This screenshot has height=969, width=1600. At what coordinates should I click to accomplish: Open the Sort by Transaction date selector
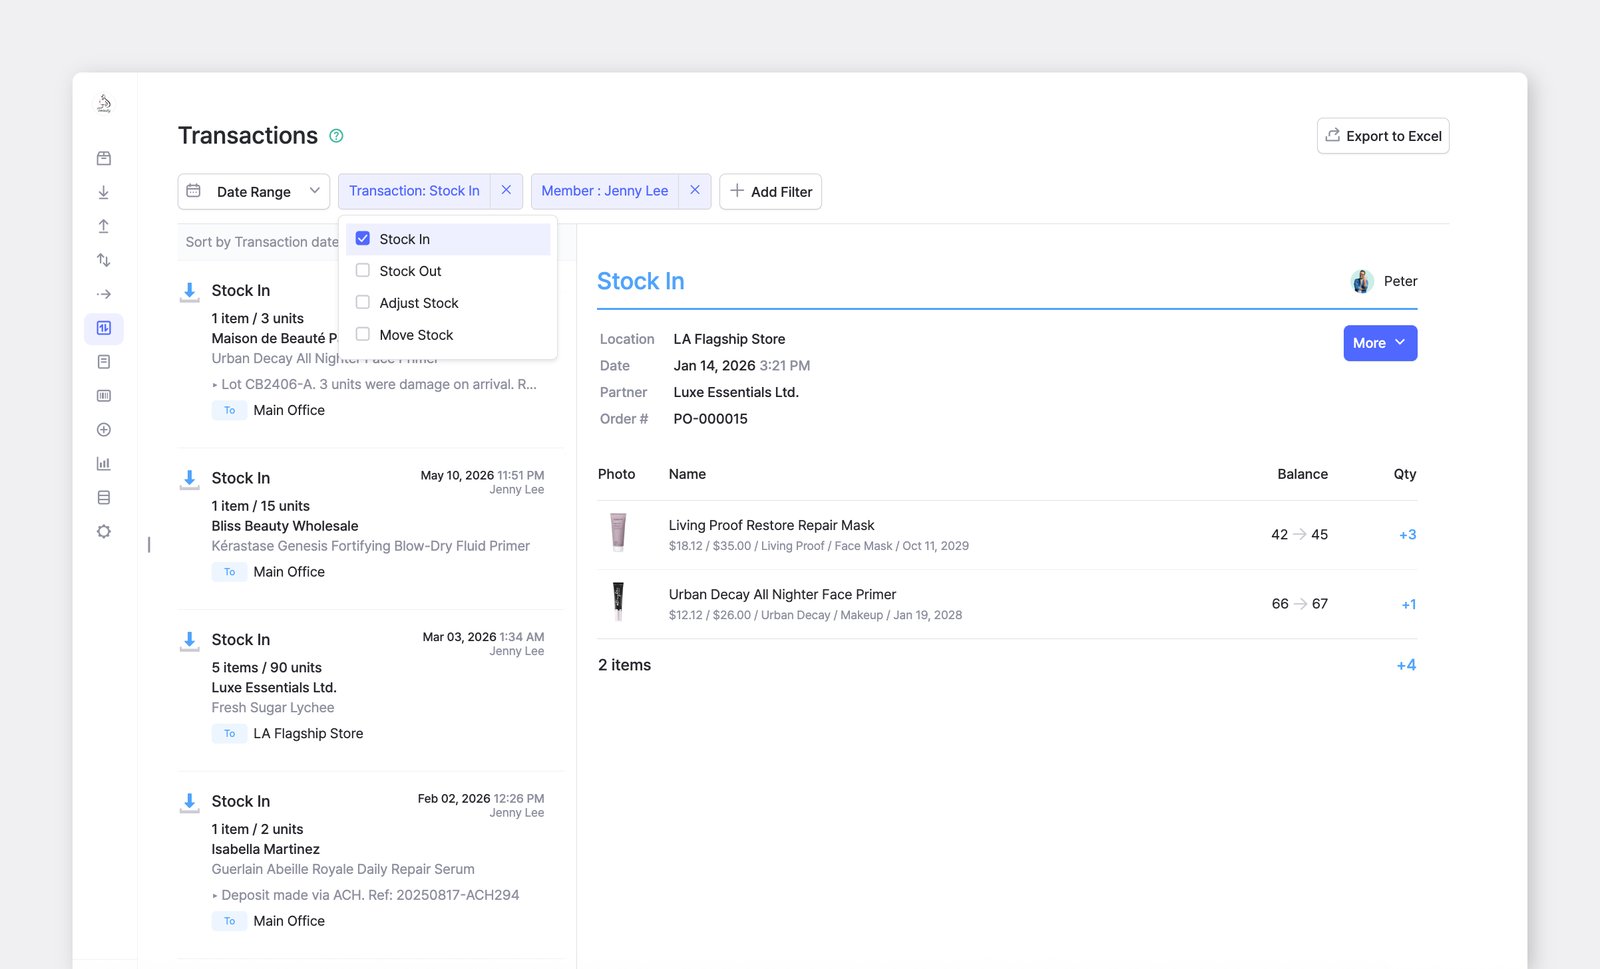click(x=262, y=242)
